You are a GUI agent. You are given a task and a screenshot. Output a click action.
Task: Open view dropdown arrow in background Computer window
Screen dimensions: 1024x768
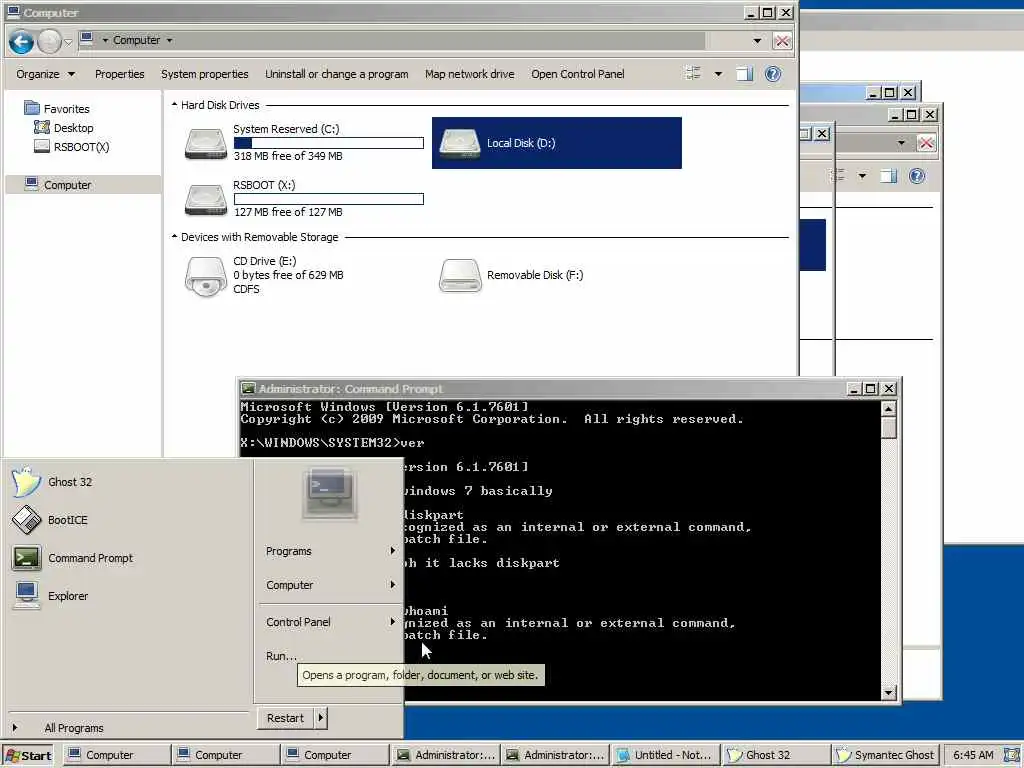pos(862,176)
